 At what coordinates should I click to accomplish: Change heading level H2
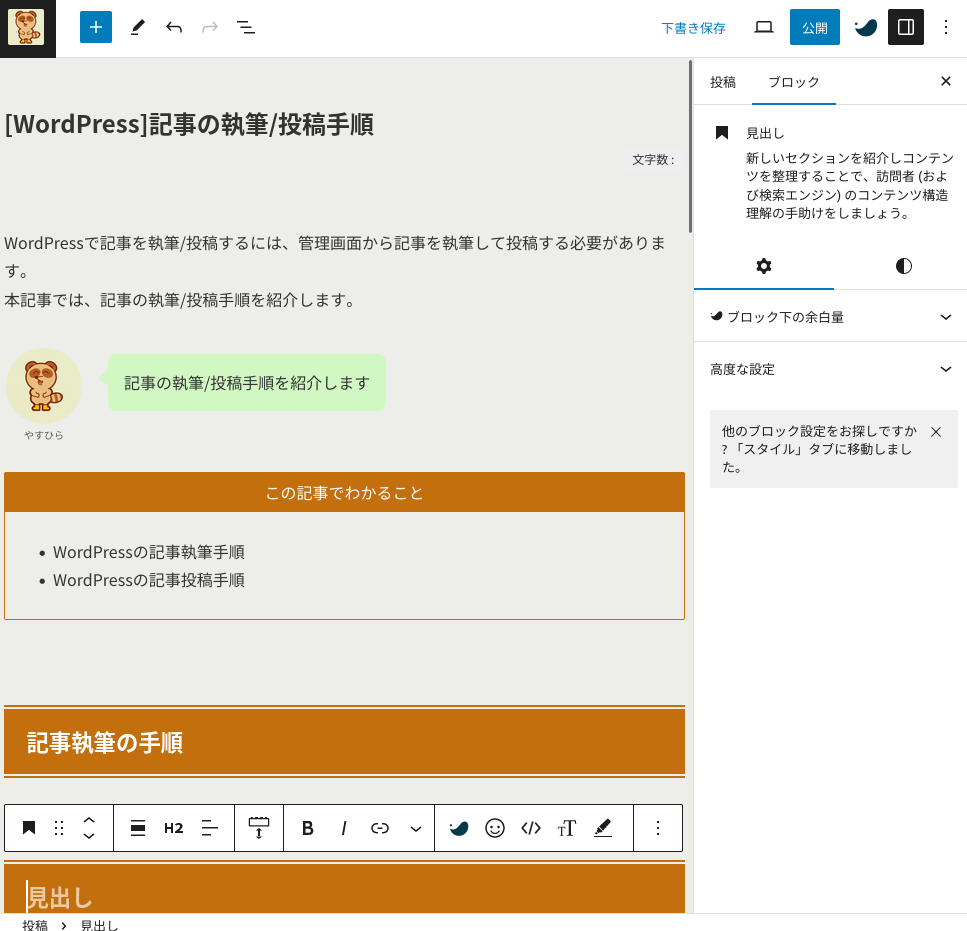[x=173, y=828]
